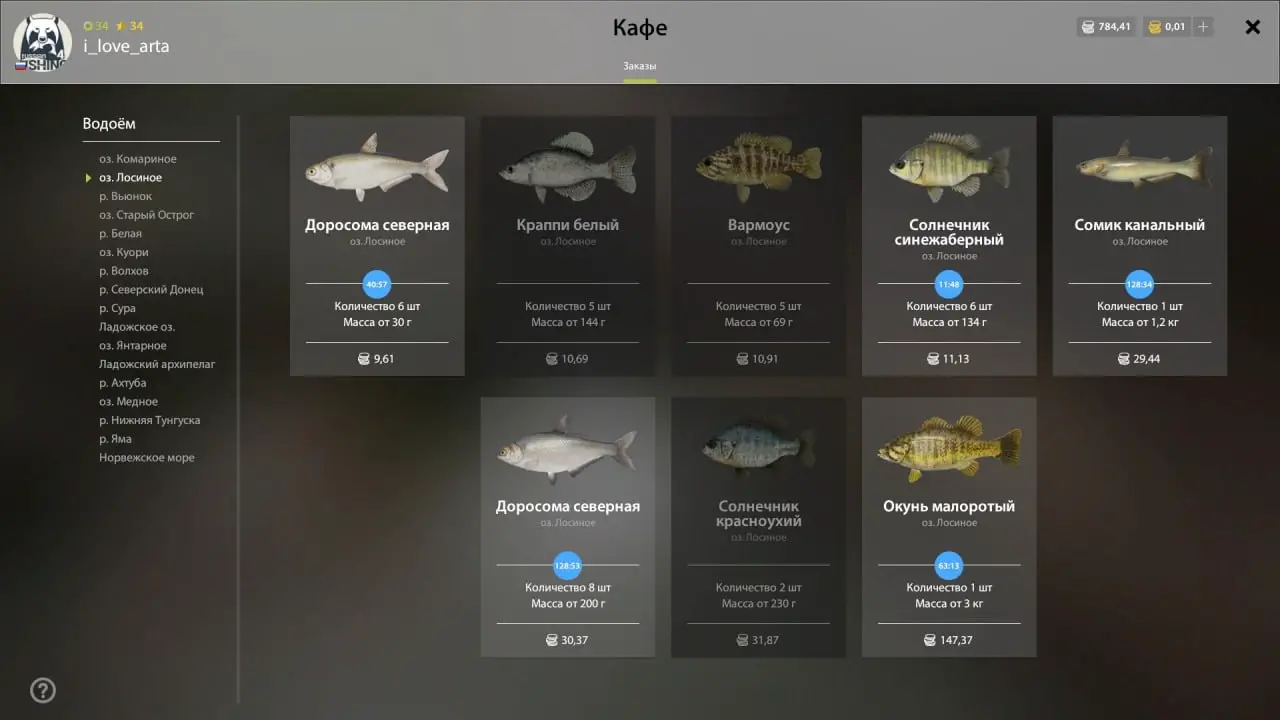Viewport: 1280px width, 720px height.
Task: Select the Краппи белый order
Action: coord(568,246)
